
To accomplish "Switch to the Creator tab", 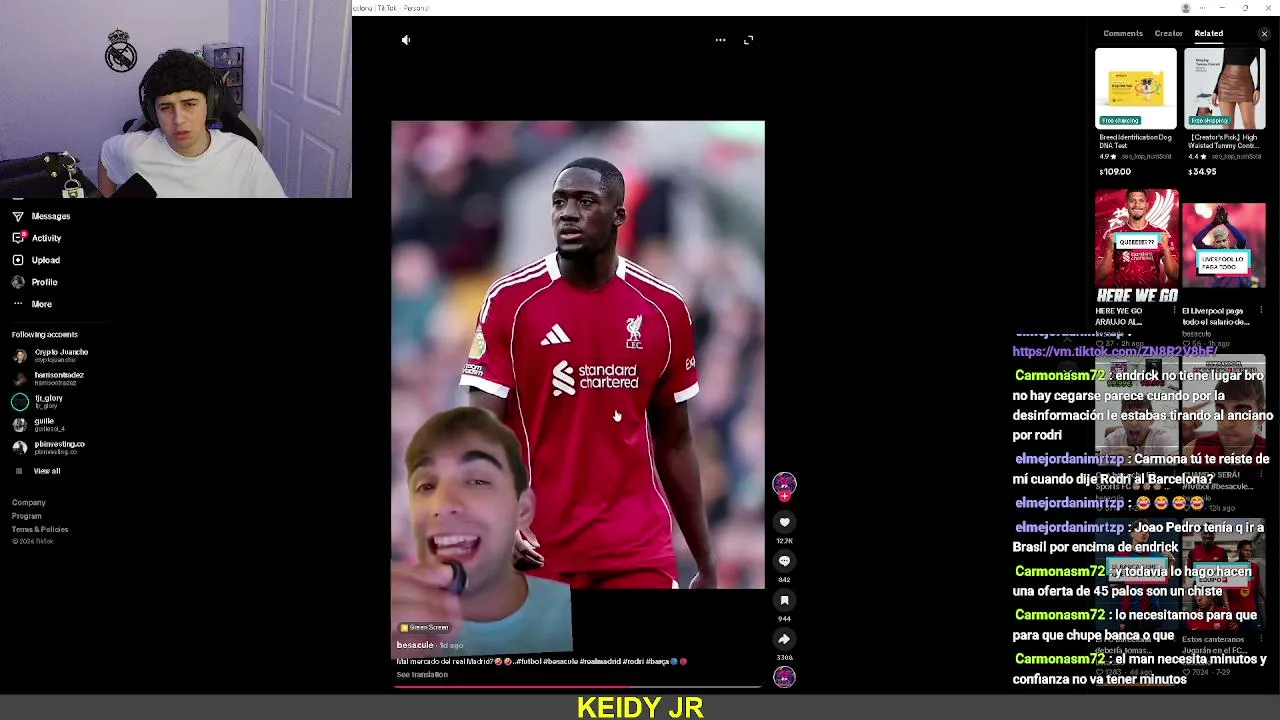I will click(1168, 33).
